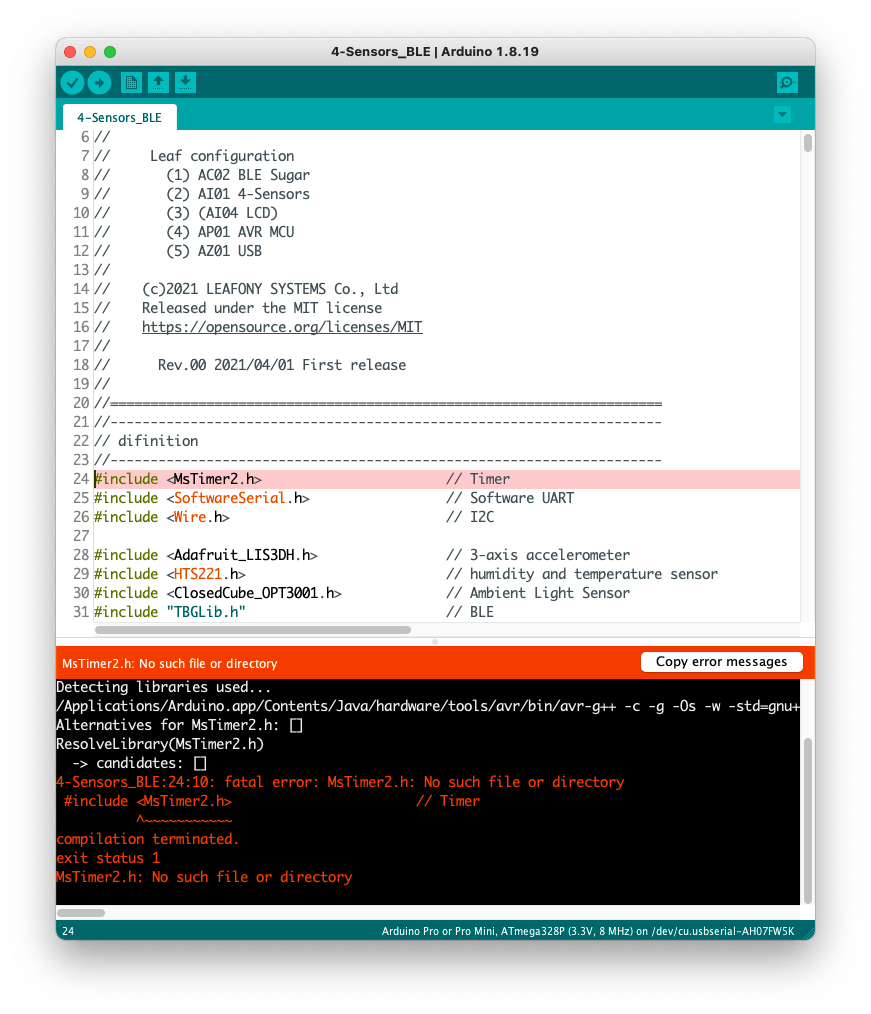Click the "(3) (AI04 LCD)" comment
The width and height of the screenshot is (871, 1014).
[222, 213]
